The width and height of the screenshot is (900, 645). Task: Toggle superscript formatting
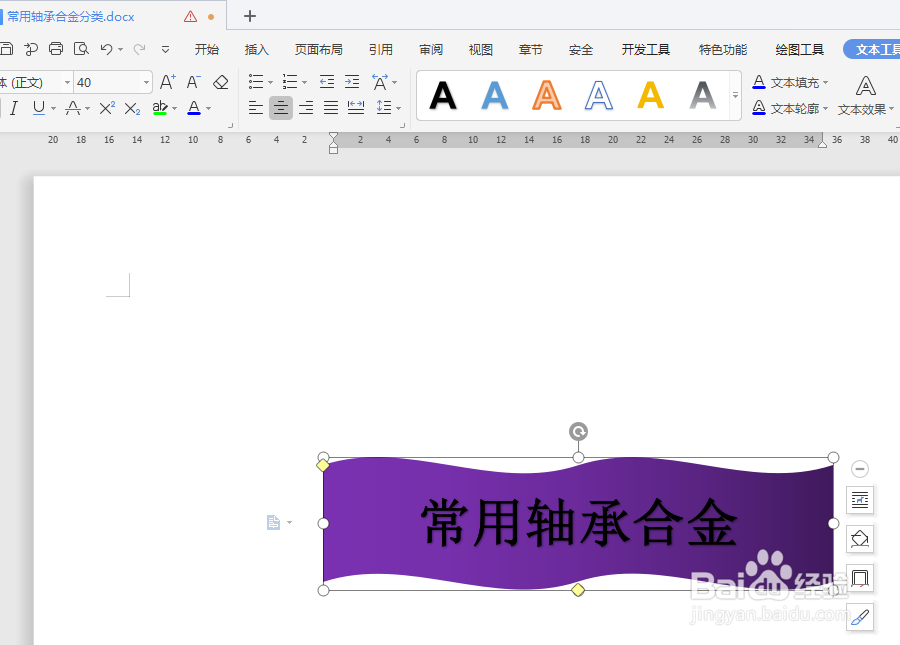coord(107,108)
